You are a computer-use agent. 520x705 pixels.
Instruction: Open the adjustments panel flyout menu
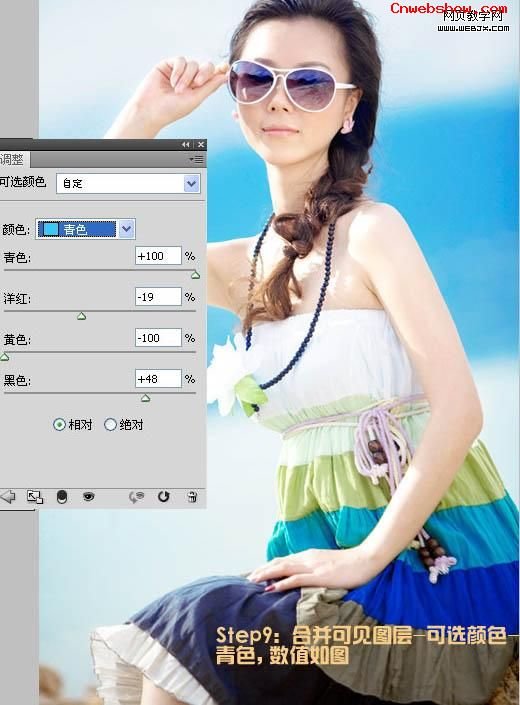[x=196, y=160]
